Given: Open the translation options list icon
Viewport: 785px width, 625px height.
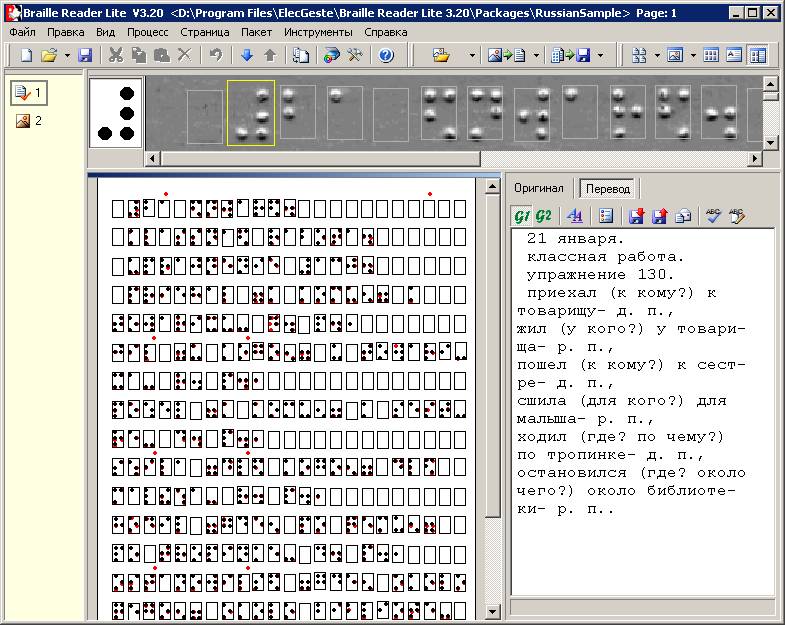Looking at the screenshot, I should point(606,216).
